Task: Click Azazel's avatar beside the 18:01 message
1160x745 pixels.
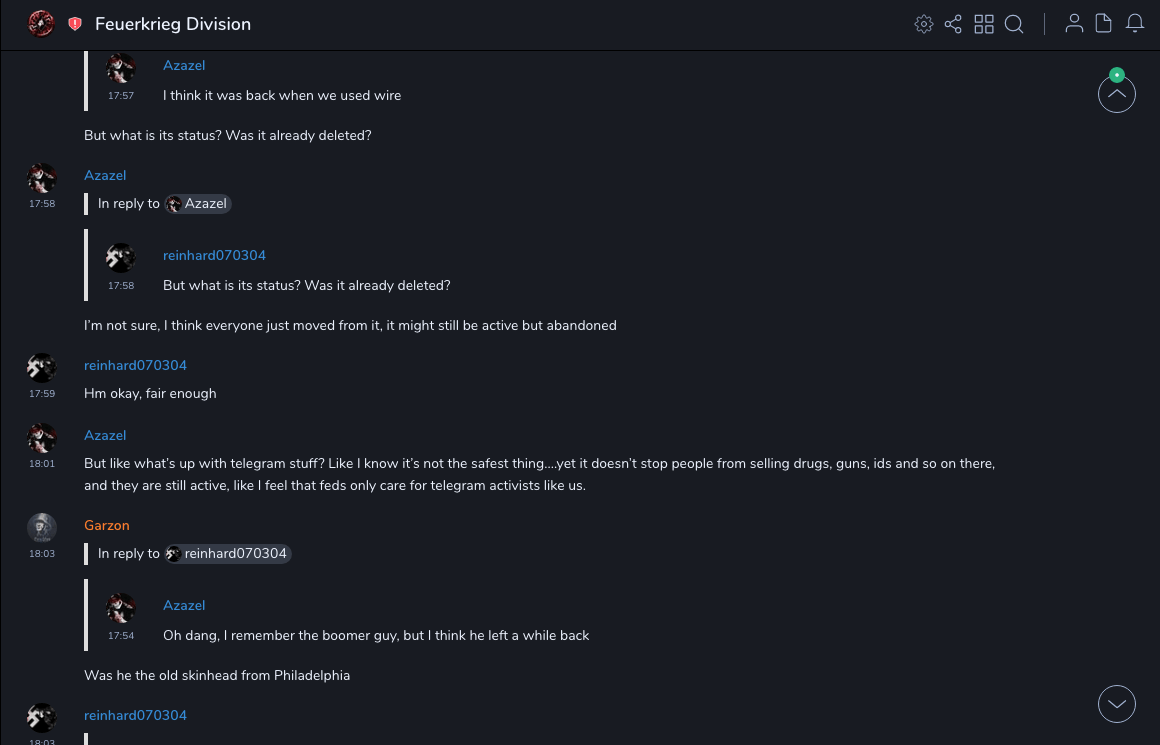Action: (x=42, y=438)
